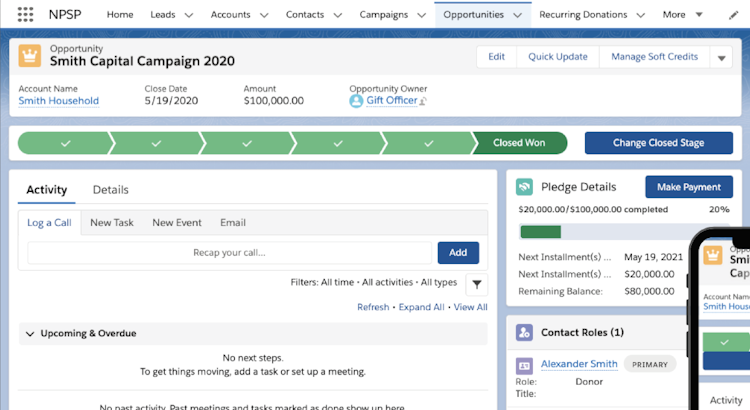Click the pledge completion progress bar
750x410 pixels.
click(x=625, y=232)
